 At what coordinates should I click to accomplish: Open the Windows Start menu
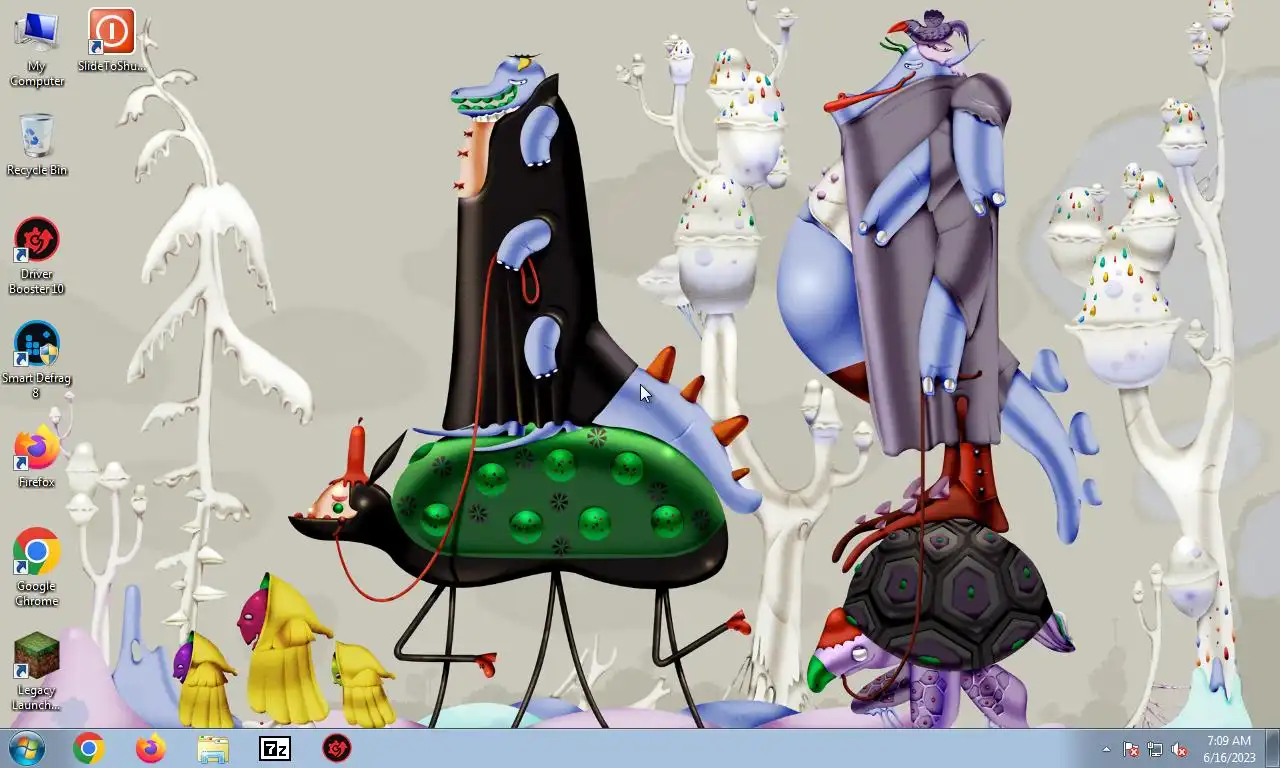tap(27, 748)
